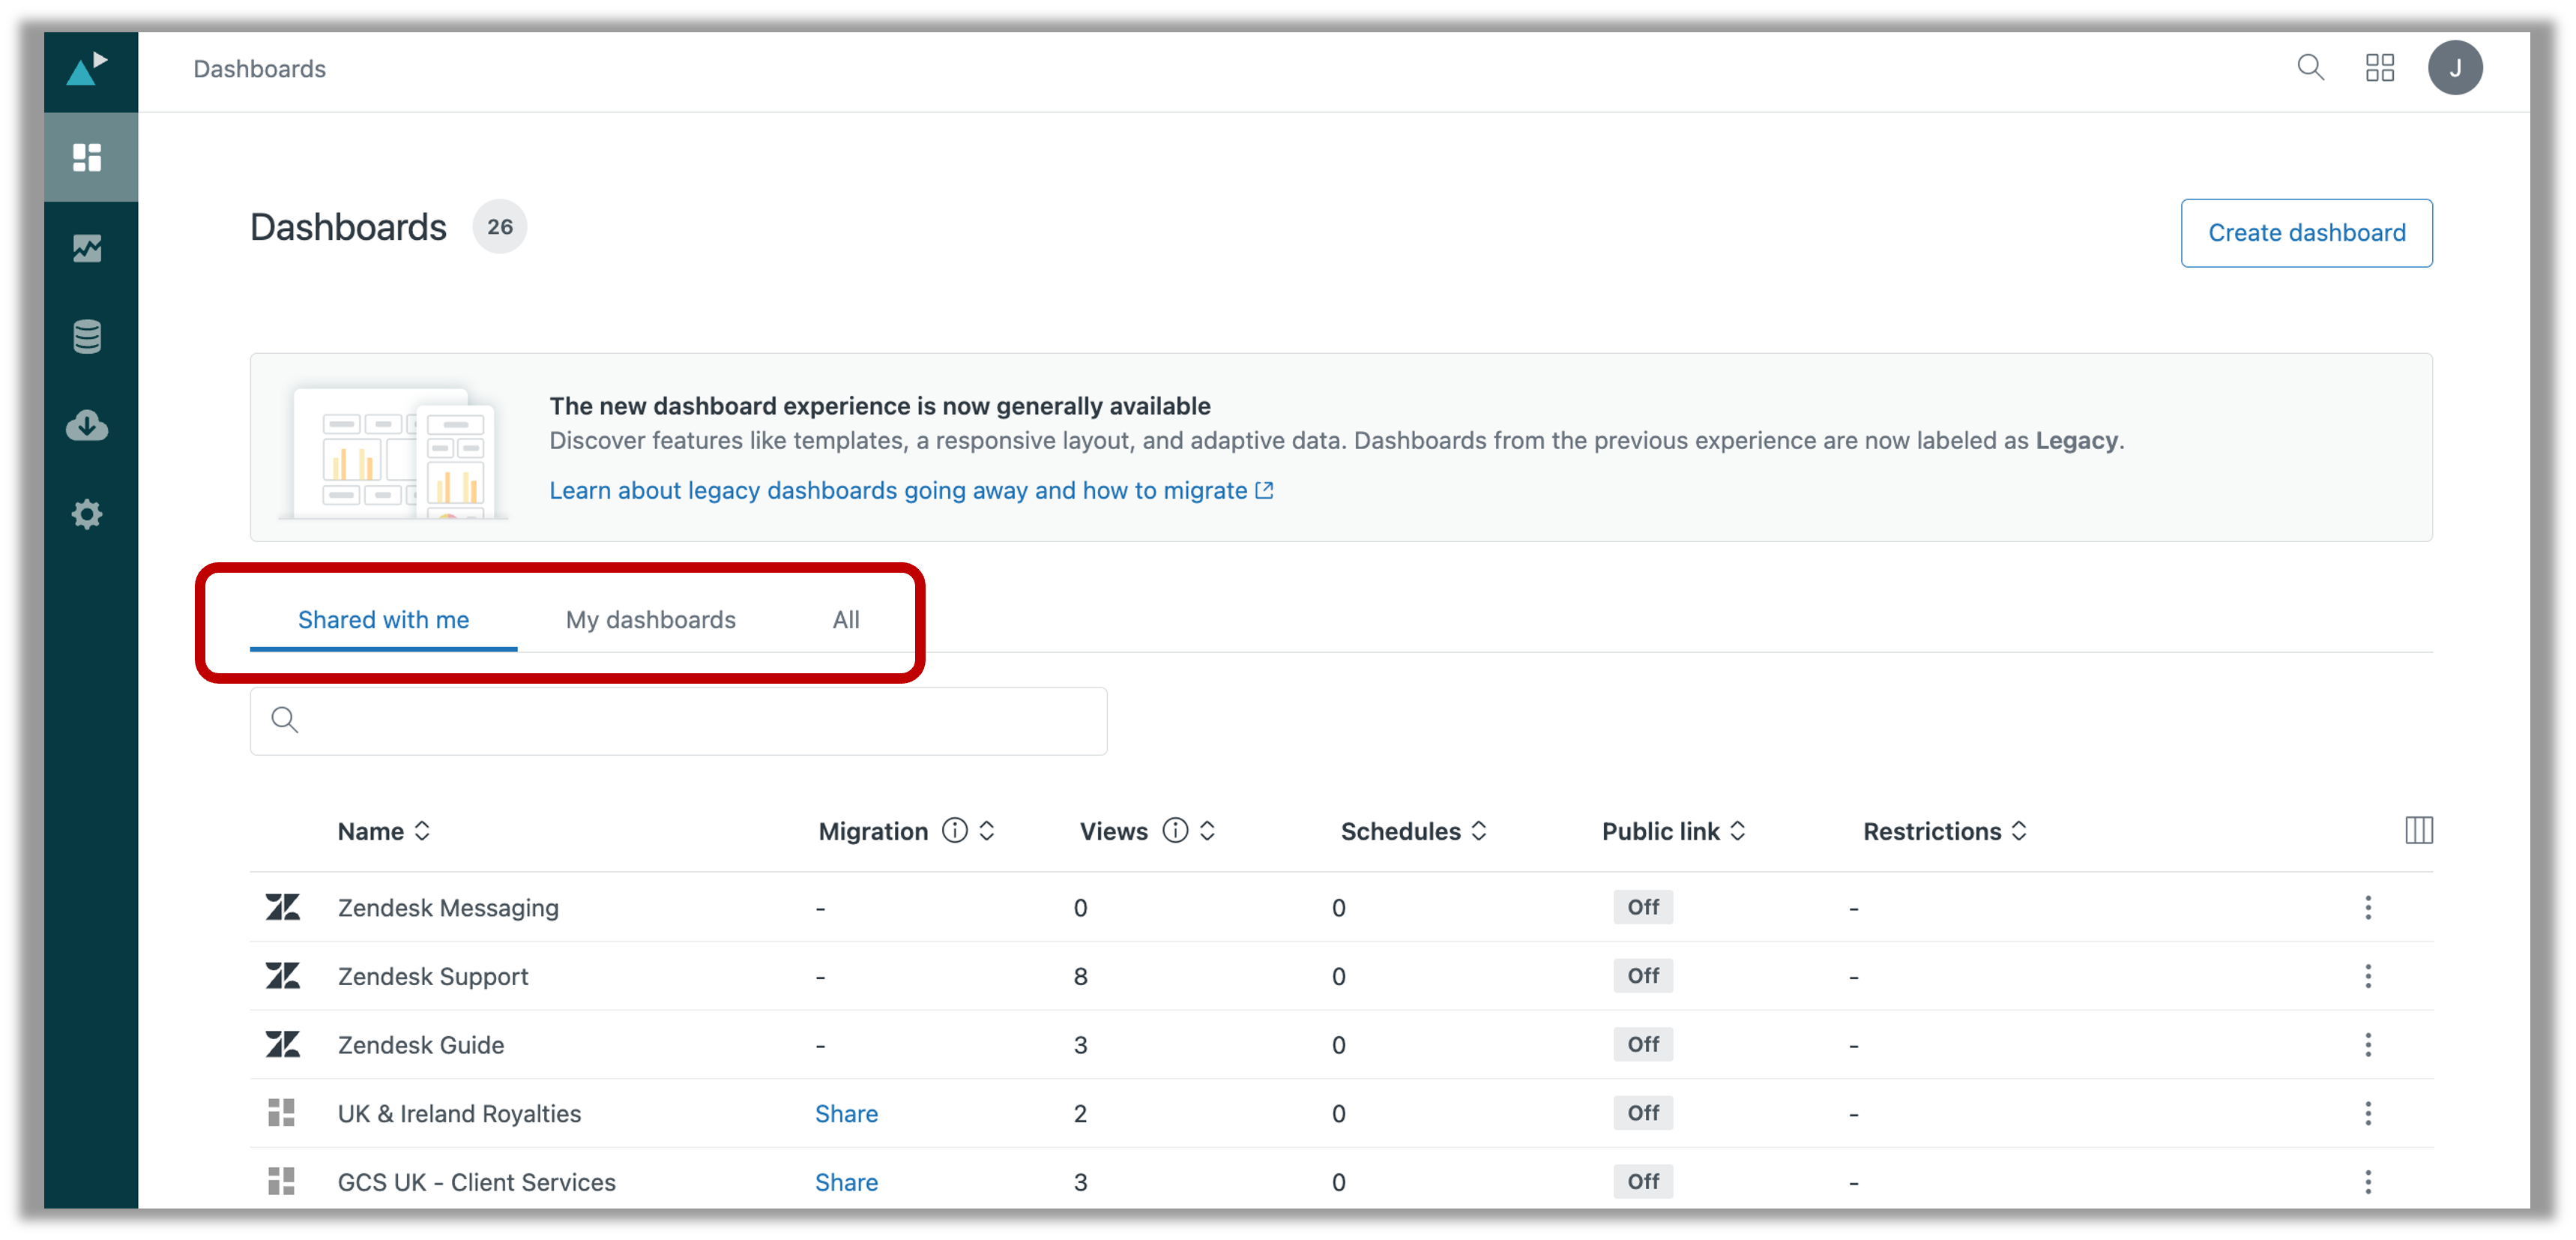Image resolution: width=2576 pixels, height=1240 pixels.
Task: Open the user profile avatar J
Action: 2454,68
